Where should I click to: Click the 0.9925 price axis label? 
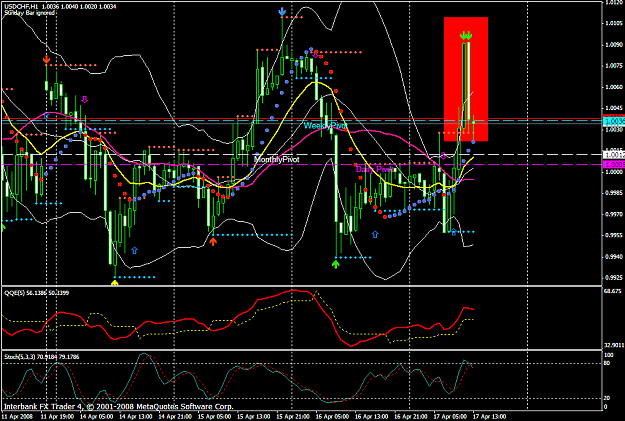[x=614, y=277]
